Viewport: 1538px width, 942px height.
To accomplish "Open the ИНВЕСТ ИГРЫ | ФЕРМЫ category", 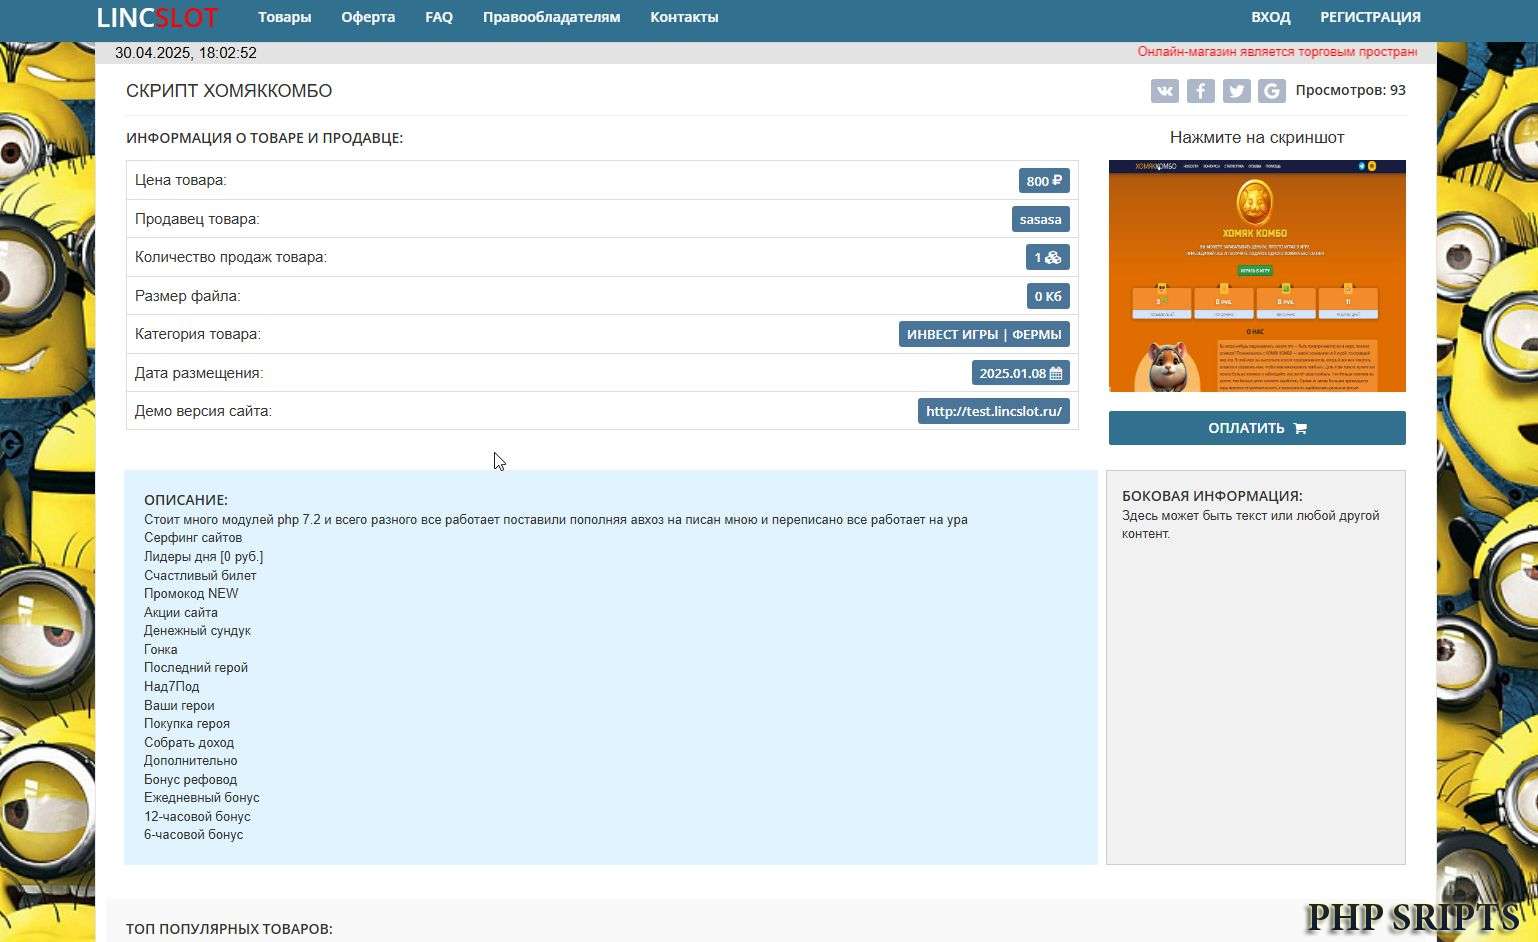I will click(984, 334).
